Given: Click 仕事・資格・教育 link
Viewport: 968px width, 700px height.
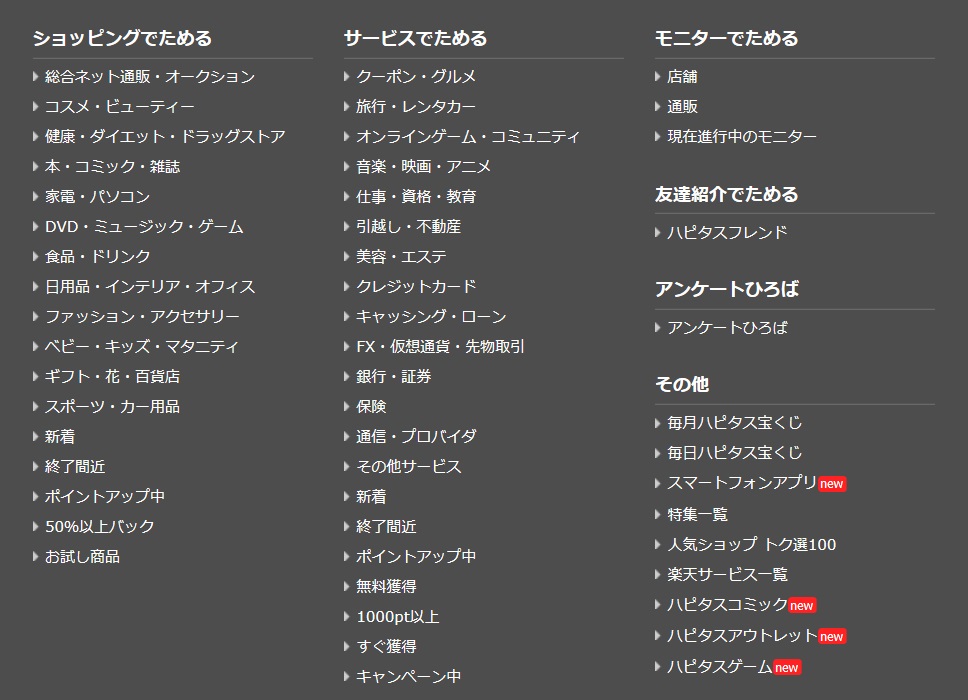Looking at the screenshot, I should (x=416, y=197).
